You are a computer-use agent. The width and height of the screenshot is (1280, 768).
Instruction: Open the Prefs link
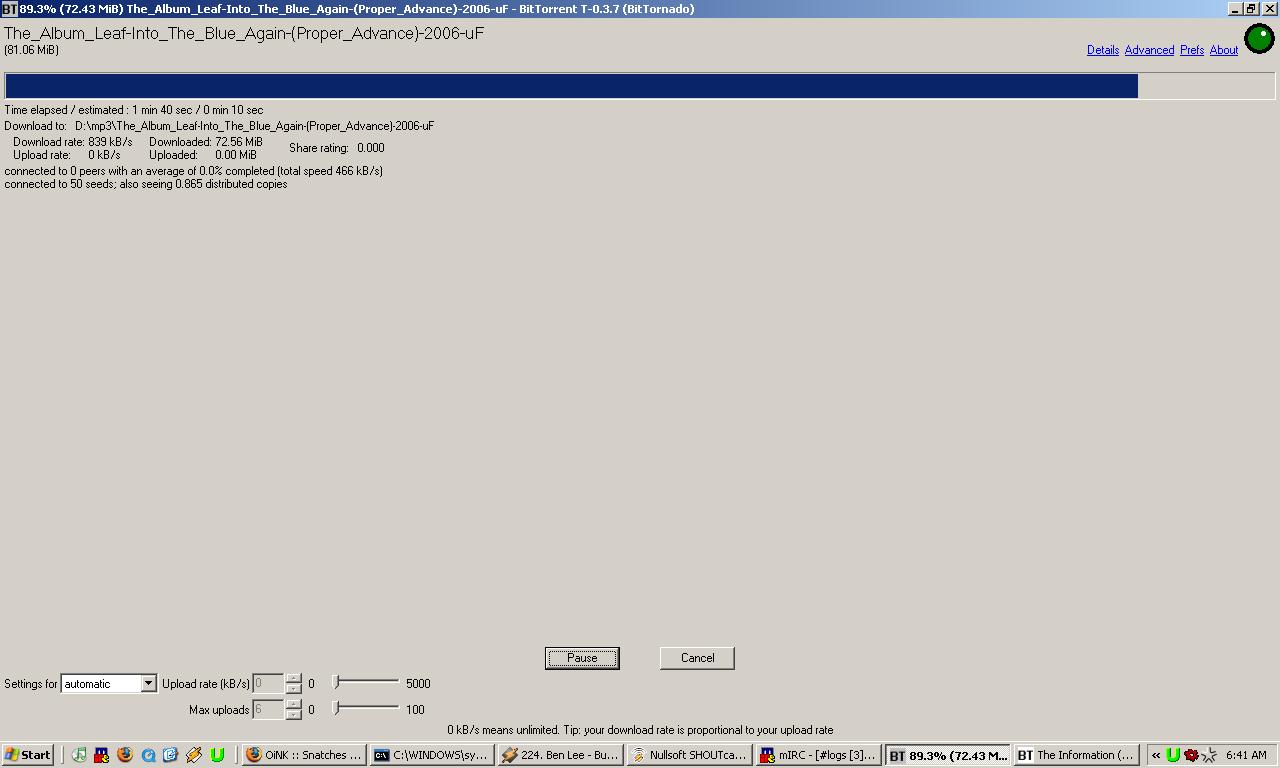pyautogui.click(x=1191, y=50)
